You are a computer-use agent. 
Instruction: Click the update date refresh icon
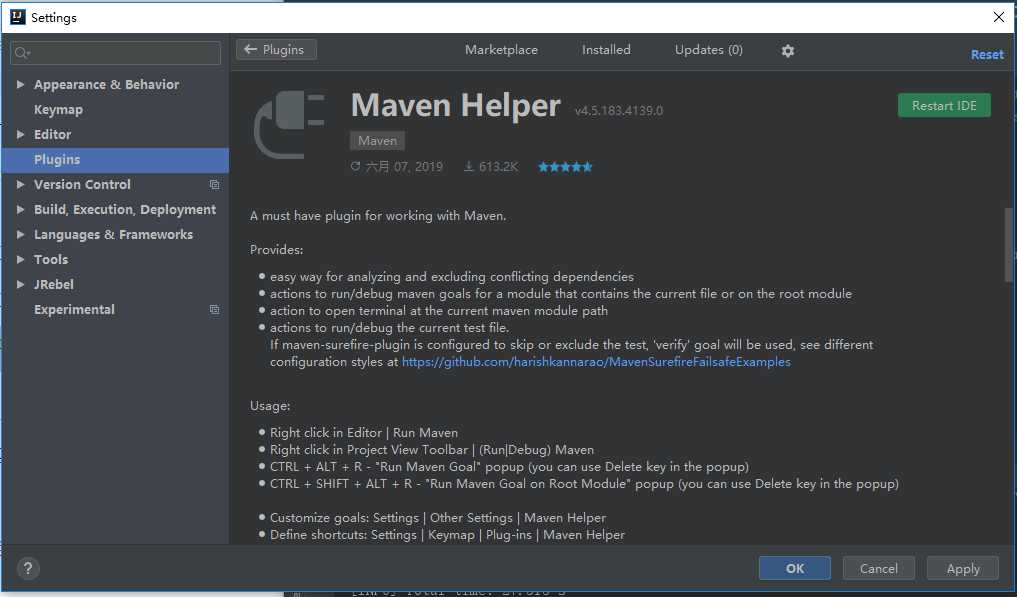[355, 166]
